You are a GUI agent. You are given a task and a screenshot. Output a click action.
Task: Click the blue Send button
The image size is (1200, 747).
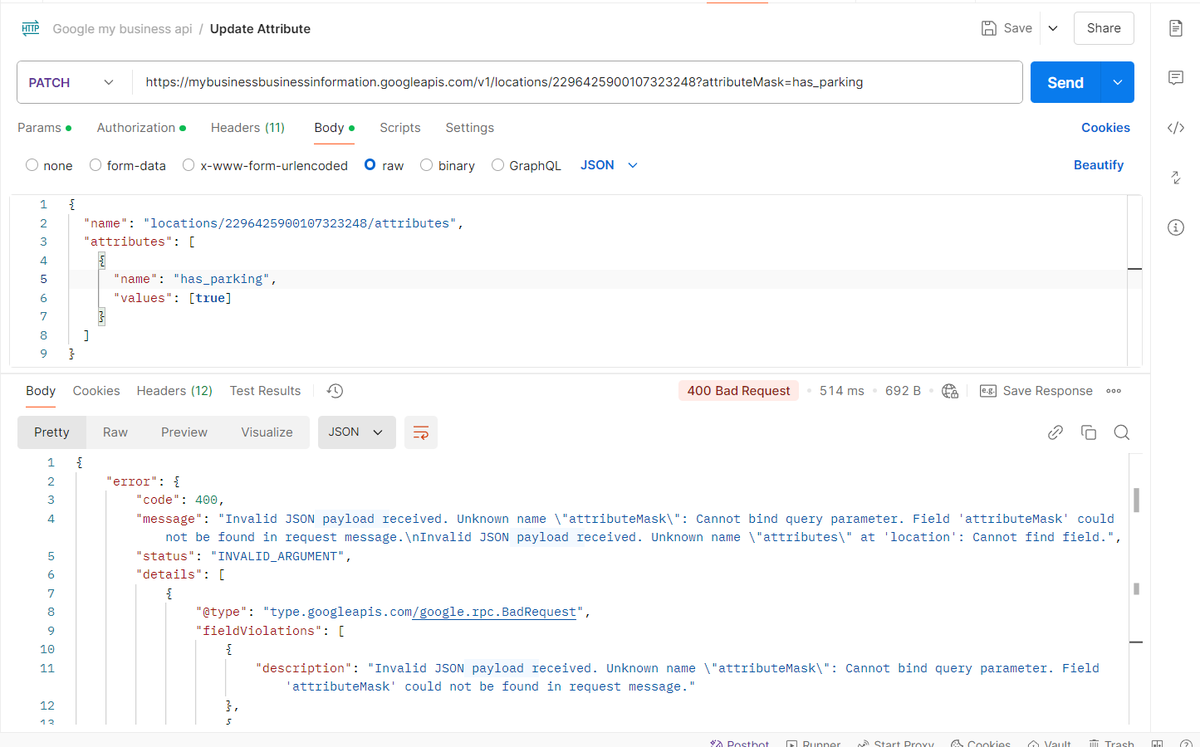pos(1065,82)
